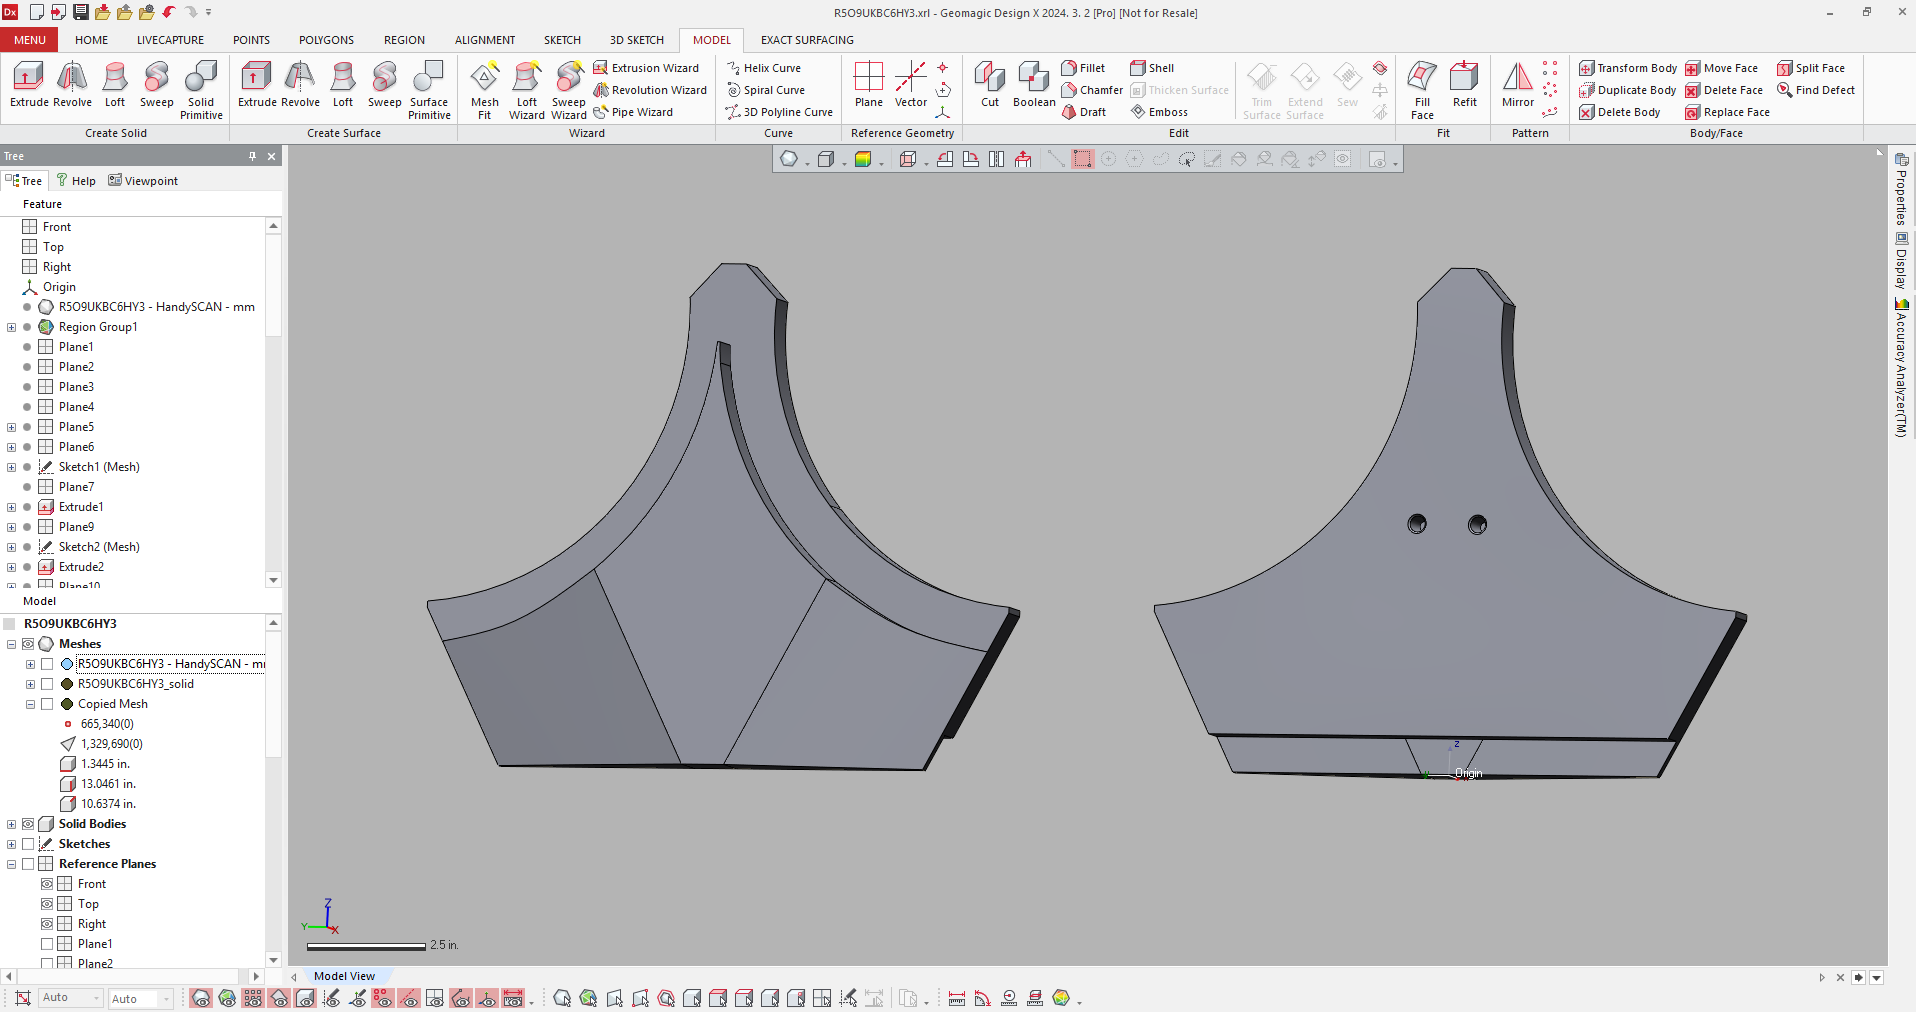This screenshot has height=1012, width=1916.
Task: Open the POLYGONS ribbon tab
Action: pyautogui.click(x=326, y=40)
